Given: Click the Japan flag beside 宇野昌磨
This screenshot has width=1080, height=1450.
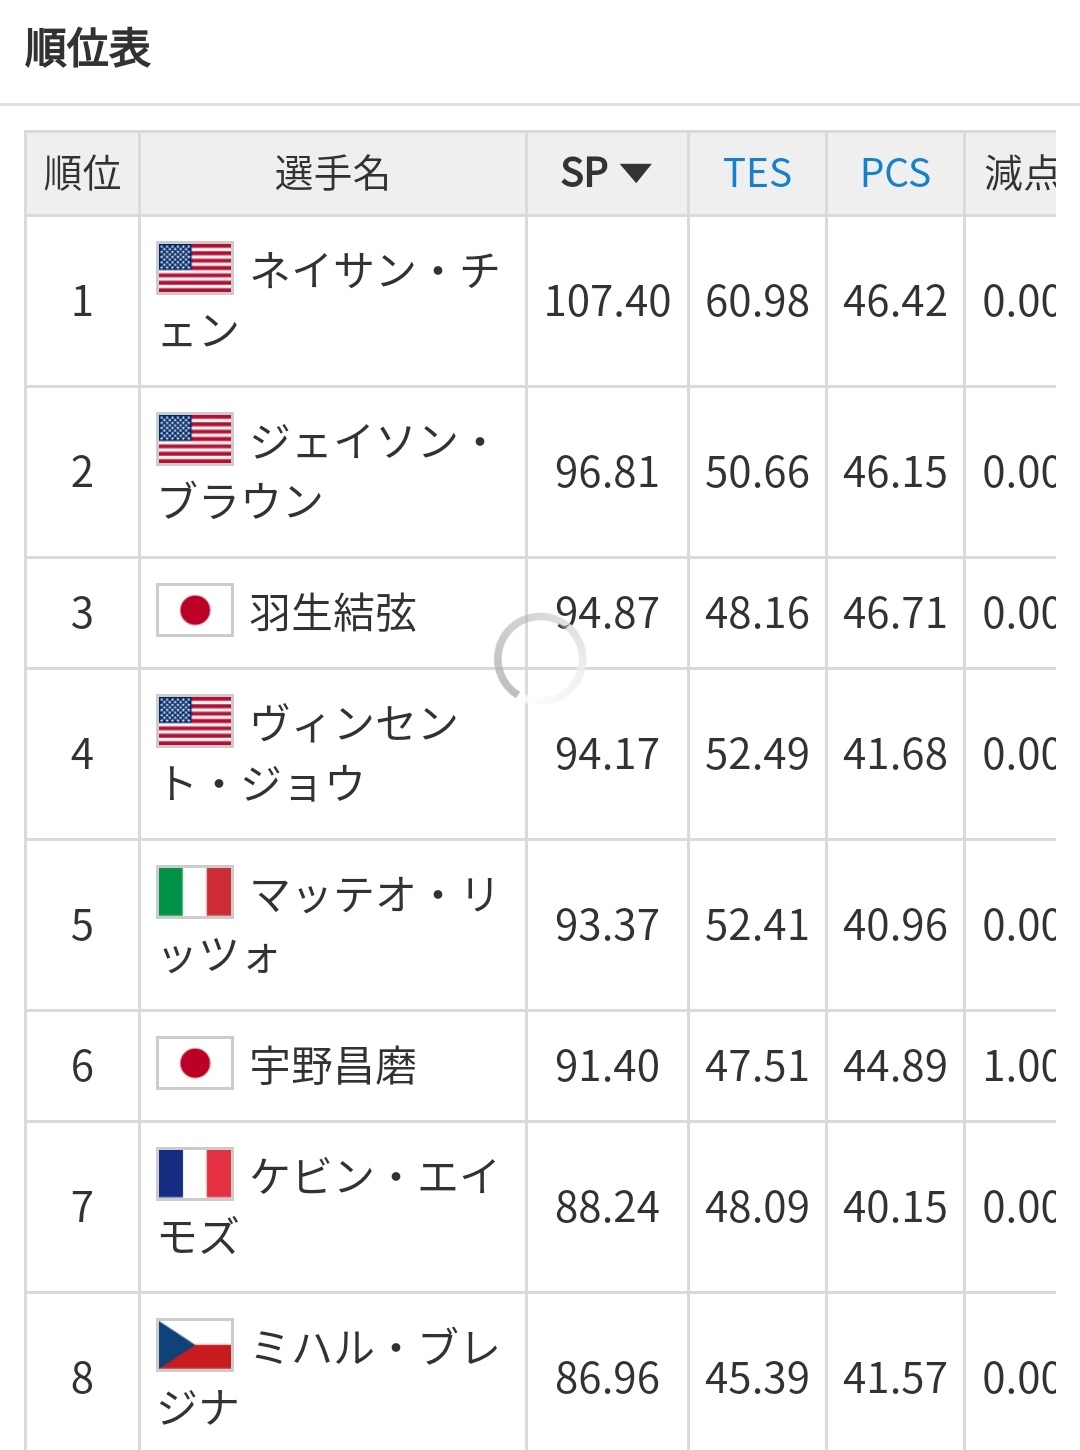Looking at the screenshot, I should (195, 1063).
